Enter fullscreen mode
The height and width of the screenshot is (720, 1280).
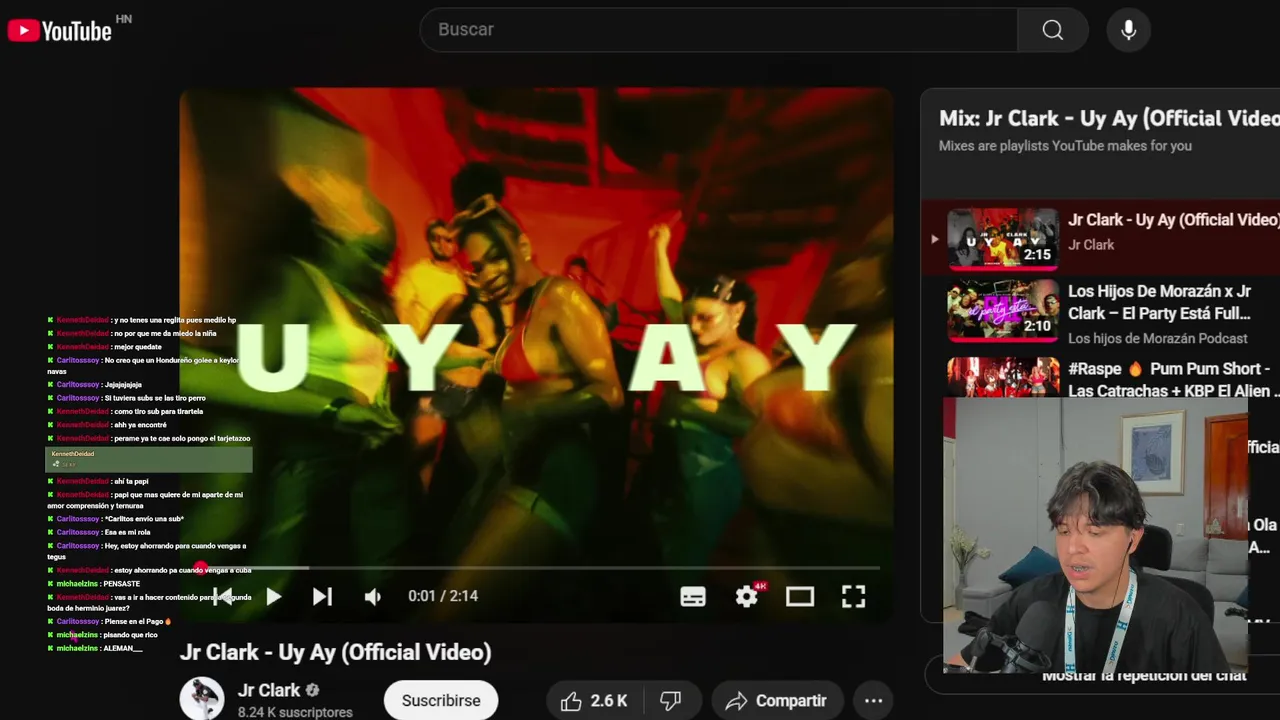coord(853,597)
